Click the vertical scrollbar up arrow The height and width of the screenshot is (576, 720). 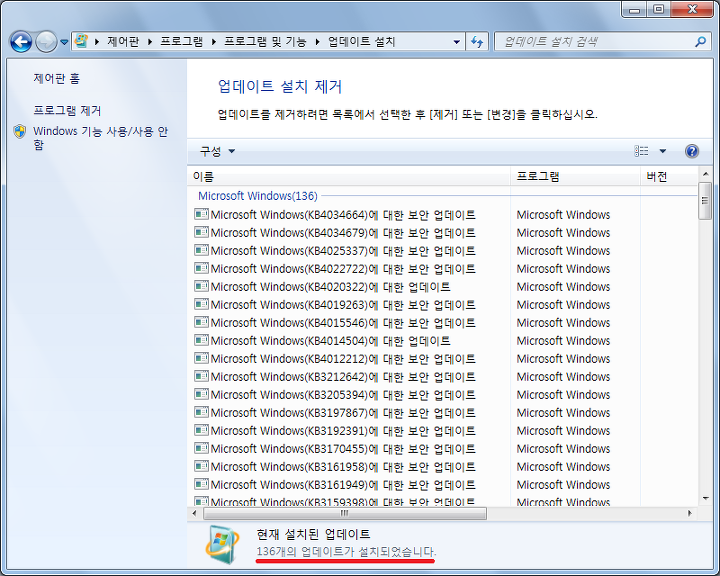[x=705, y=174]
